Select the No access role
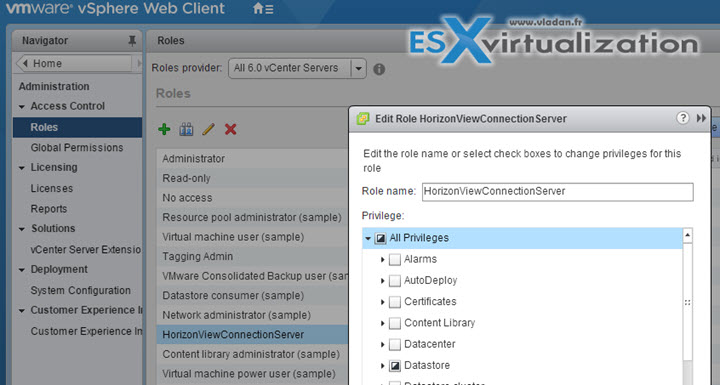 (x=252, y=198)
